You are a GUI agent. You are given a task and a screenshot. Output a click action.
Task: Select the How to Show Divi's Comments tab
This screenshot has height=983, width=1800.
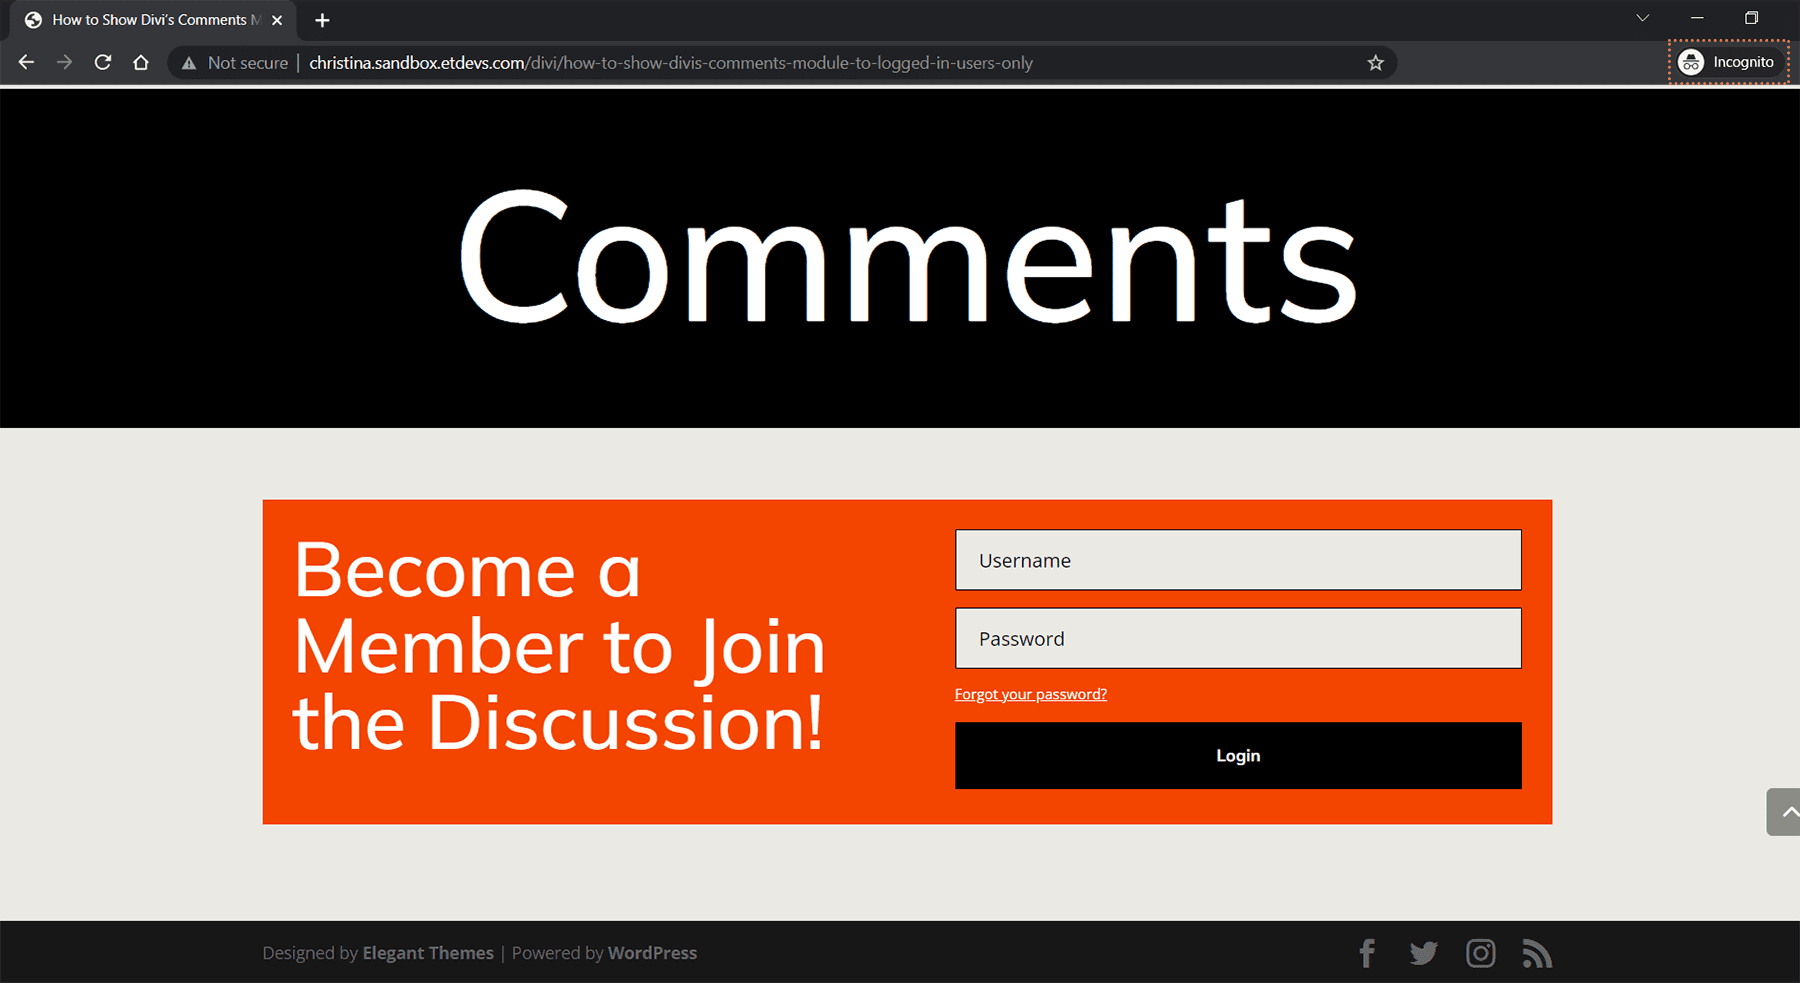pos(150,19)
